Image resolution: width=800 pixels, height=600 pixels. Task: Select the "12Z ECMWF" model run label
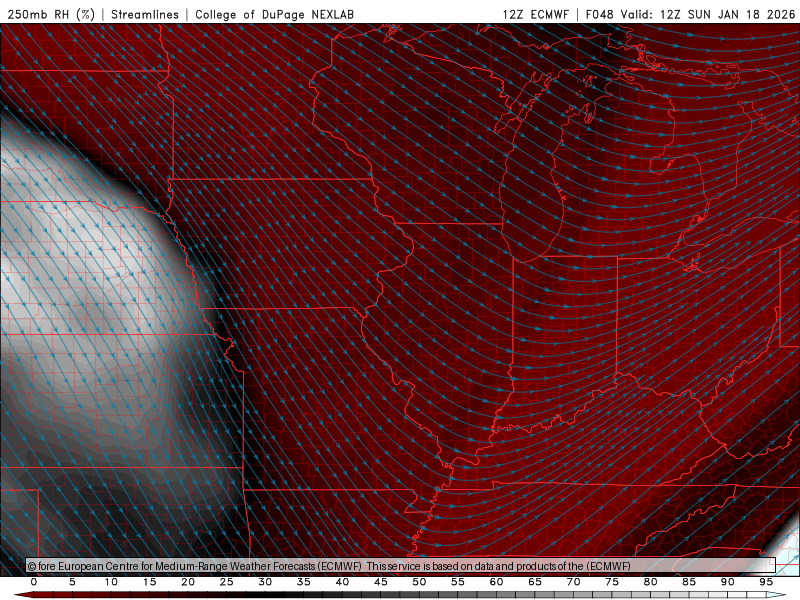point(535,14)
